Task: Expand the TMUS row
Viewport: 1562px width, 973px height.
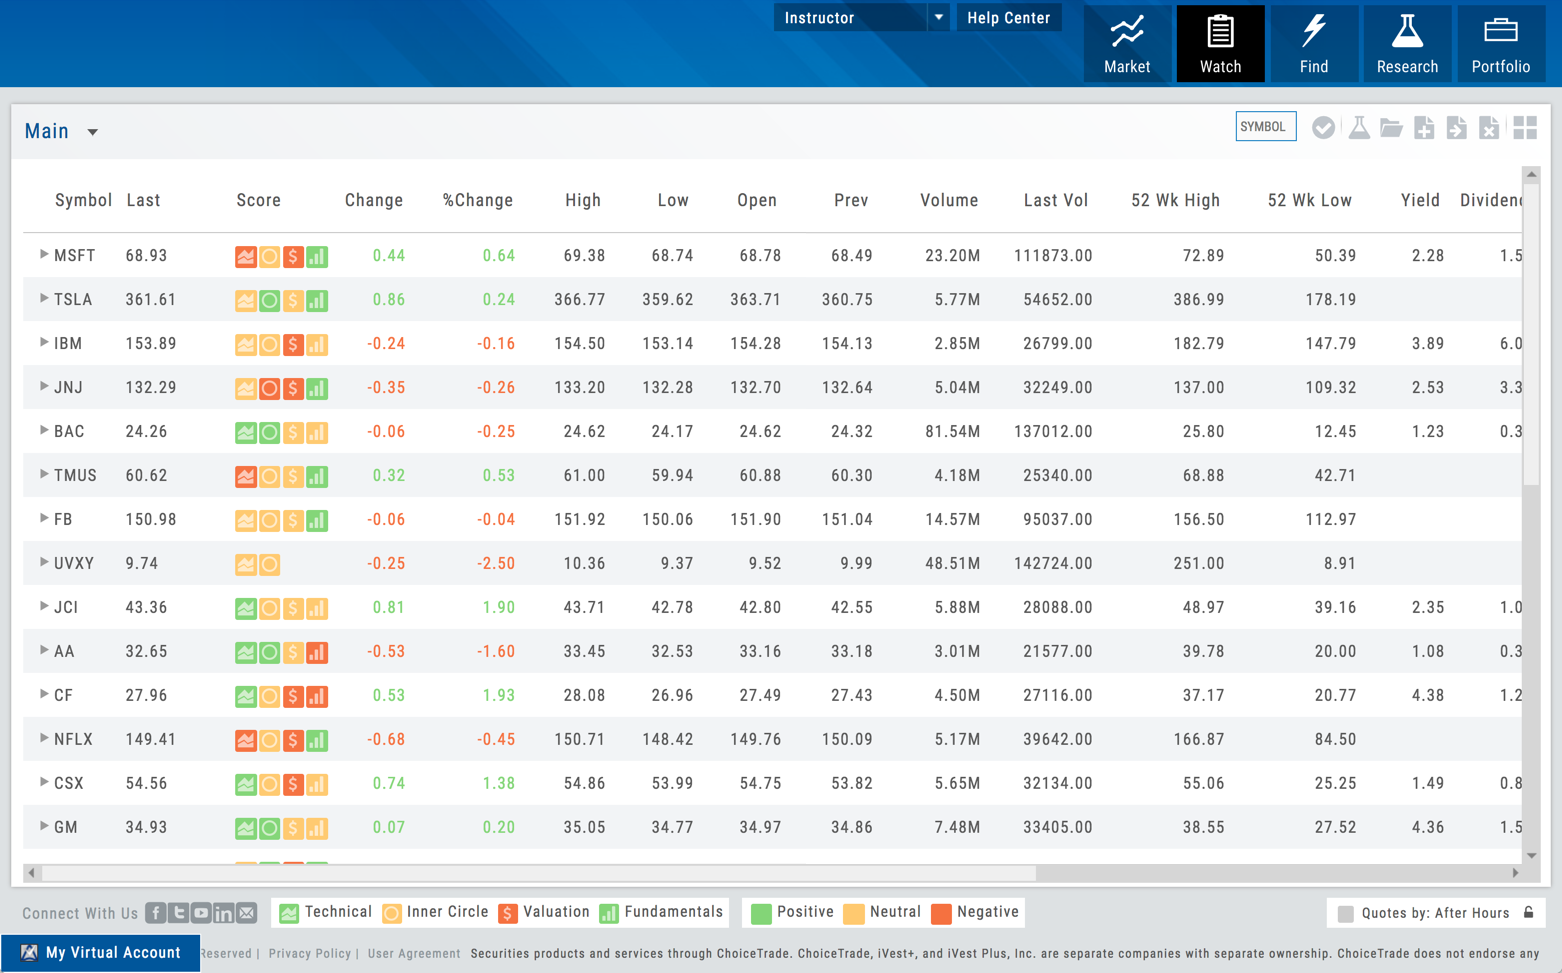Action: [44, 475]
